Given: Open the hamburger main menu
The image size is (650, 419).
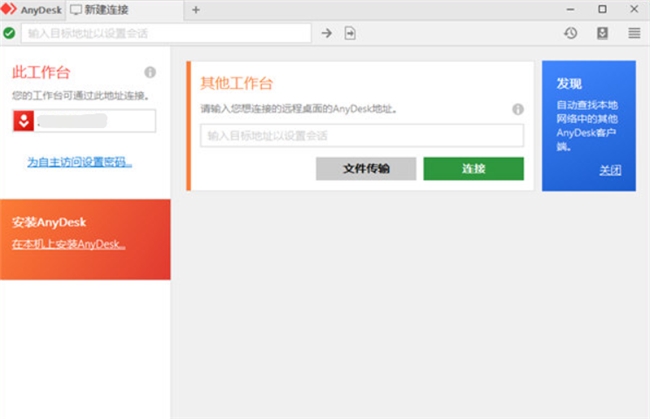Looking at the screenshot, I should pos(634,33).
